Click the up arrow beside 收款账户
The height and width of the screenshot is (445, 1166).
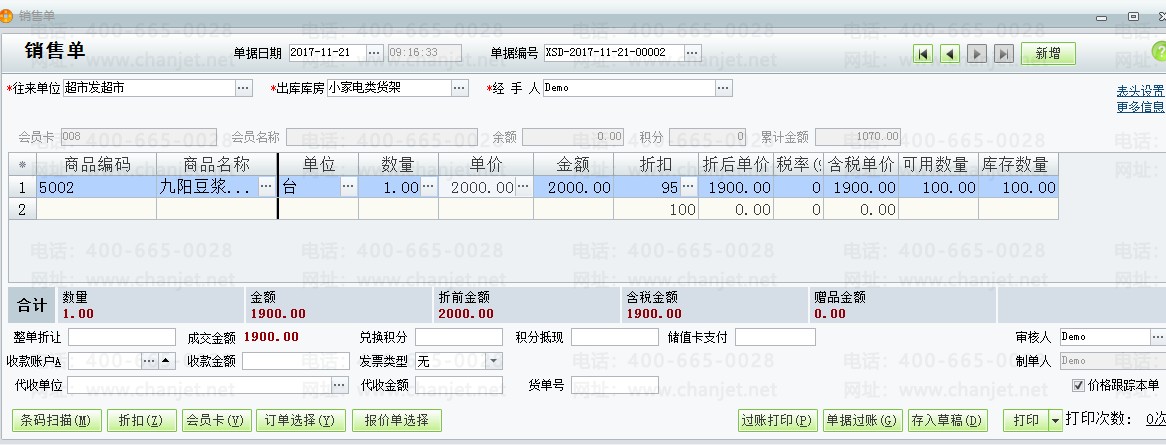point(165,361)
